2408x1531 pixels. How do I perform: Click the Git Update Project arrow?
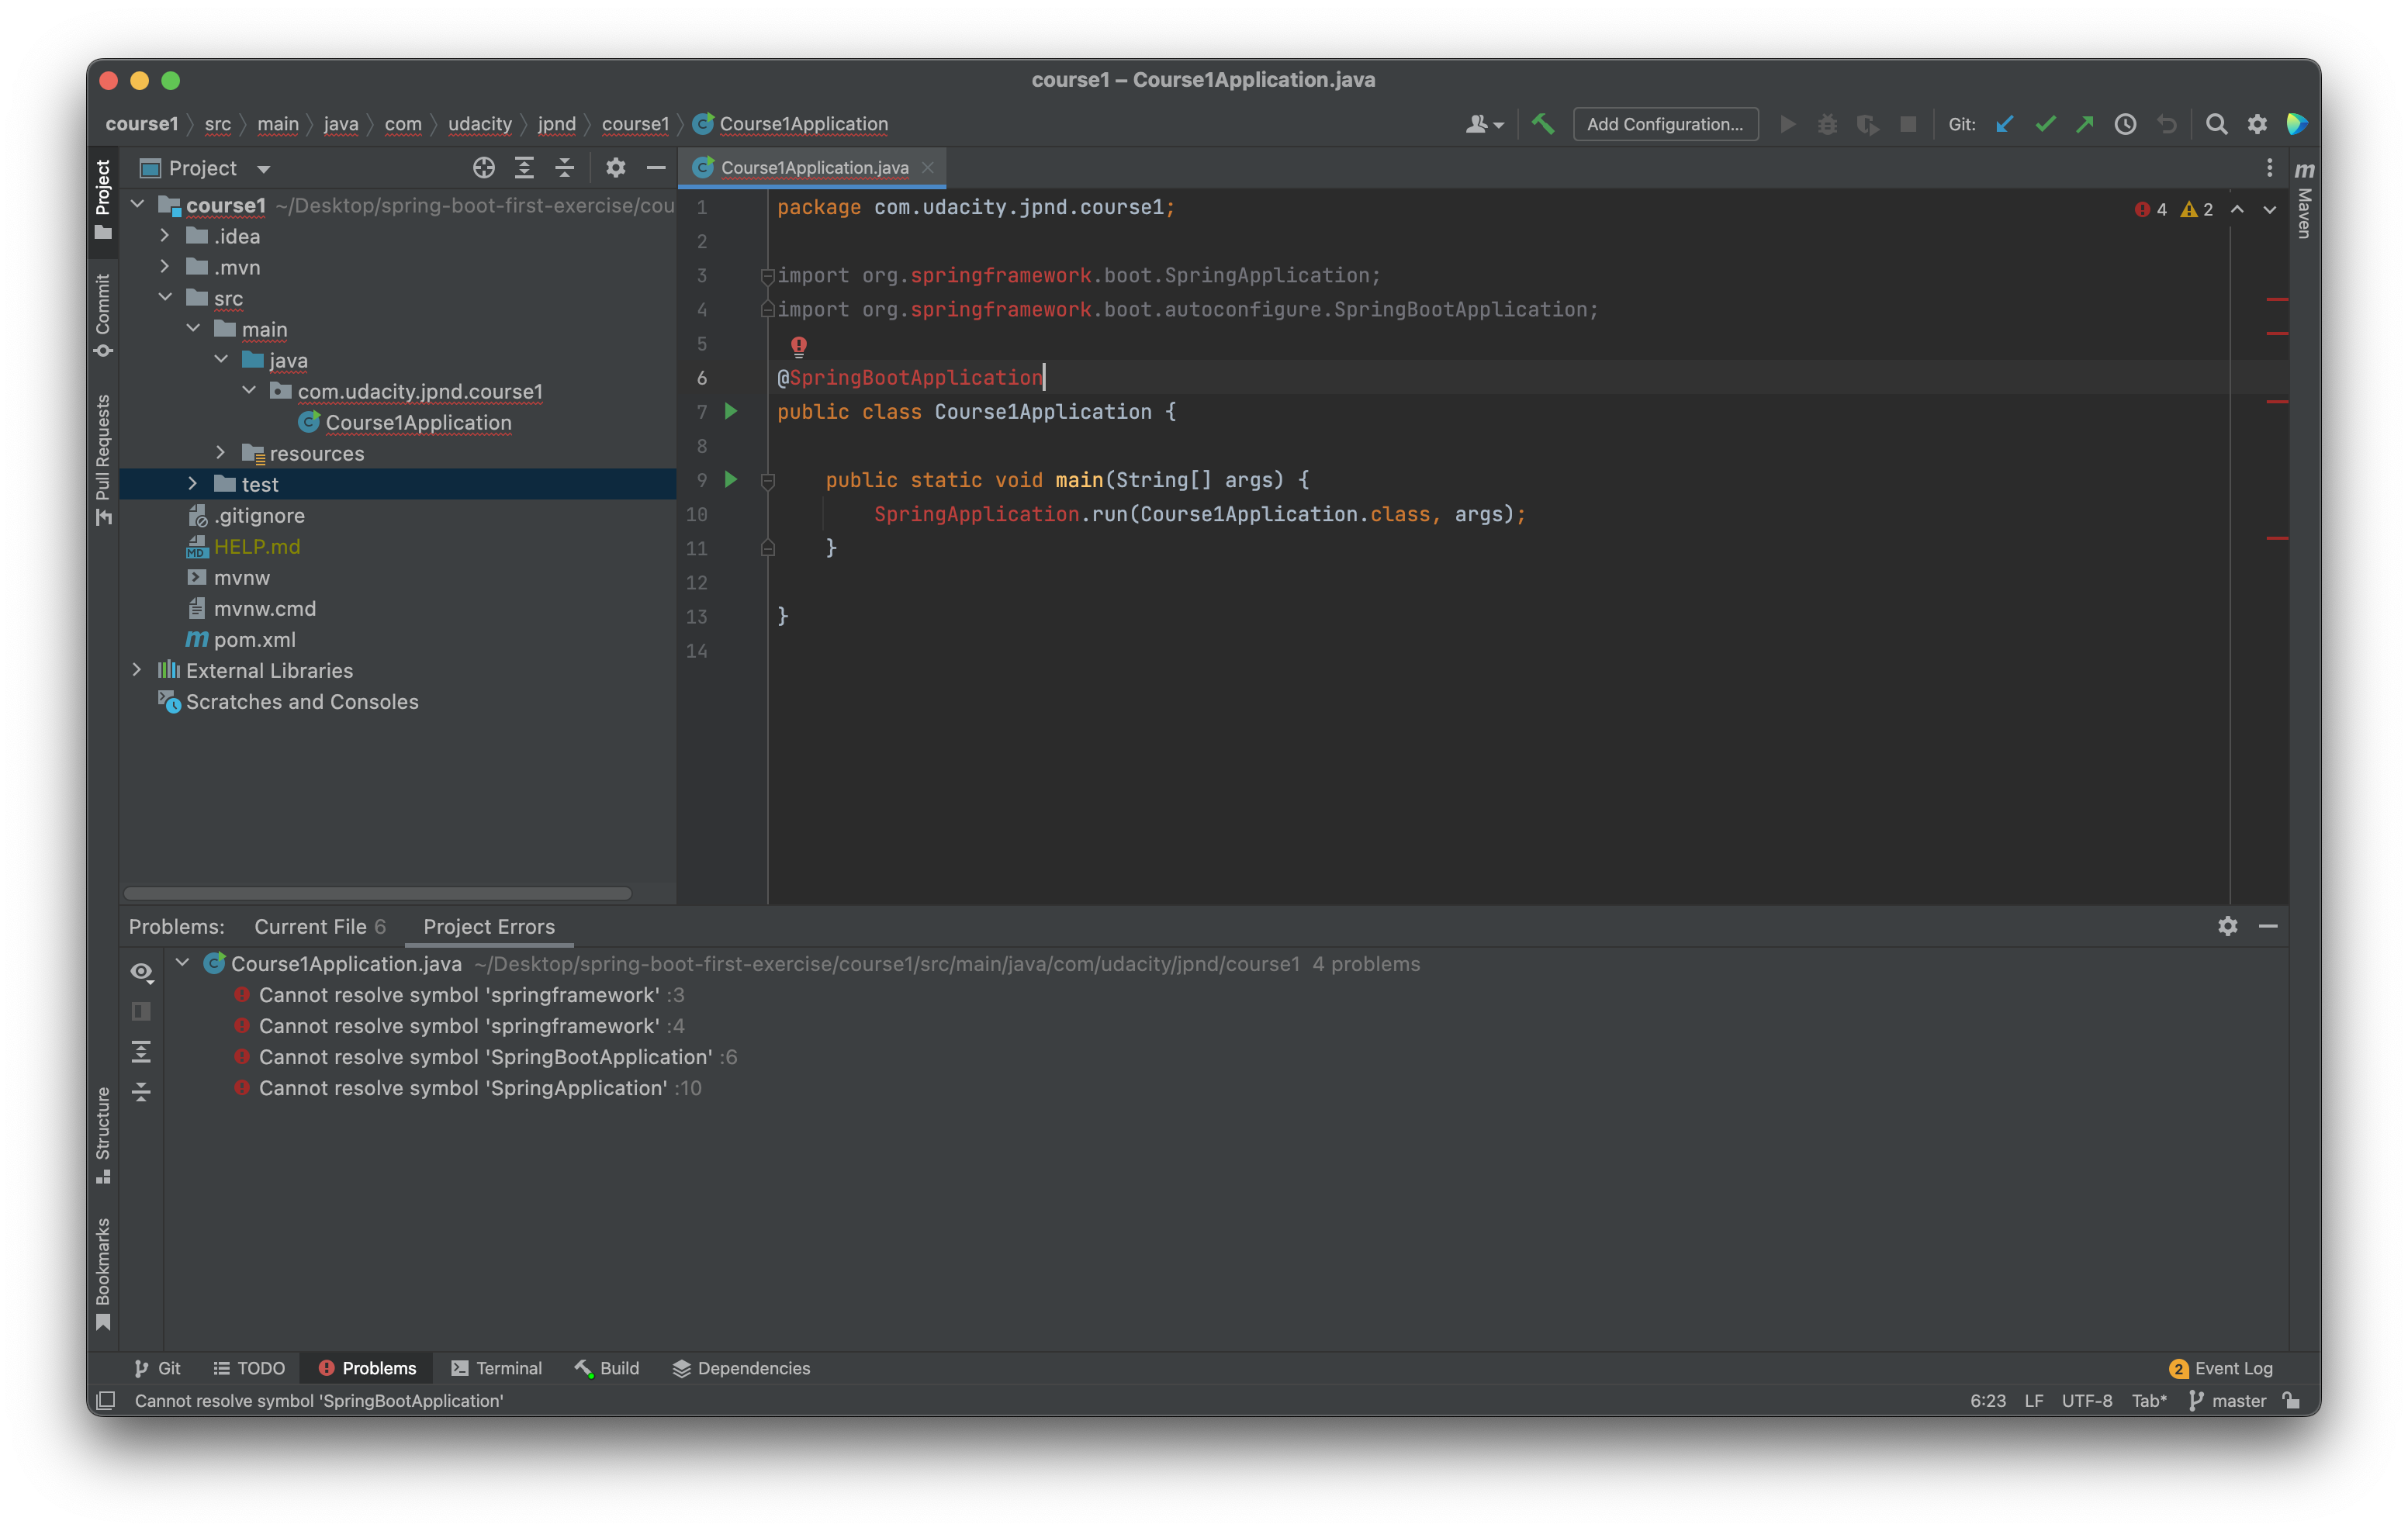click(2005, 124)
